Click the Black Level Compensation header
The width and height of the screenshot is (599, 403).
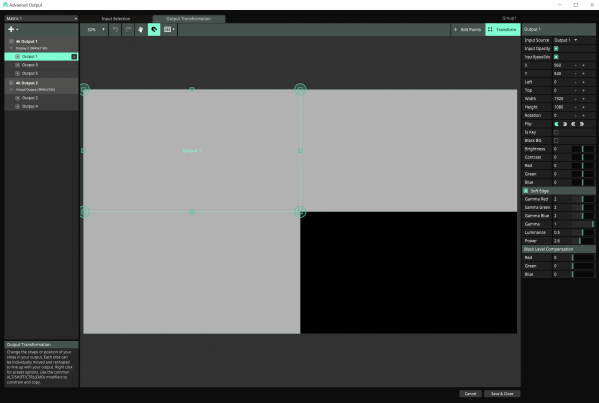(559, 249)
